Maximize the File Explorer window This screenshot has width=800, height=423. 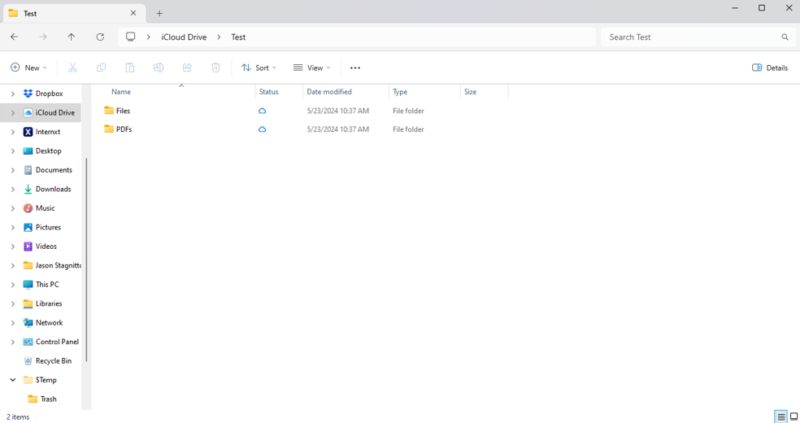[x=762, y=8]
